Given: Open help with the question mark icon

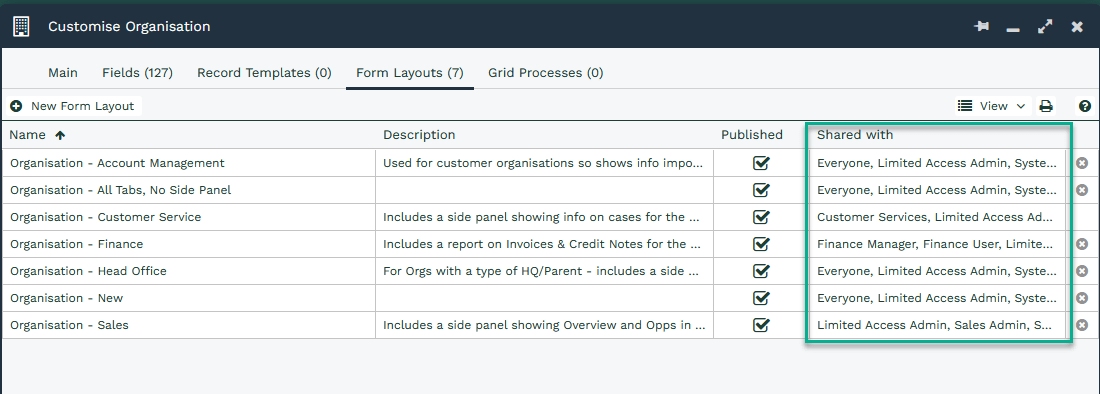Looking at the screenshot, I should [x=1085, y=106].
